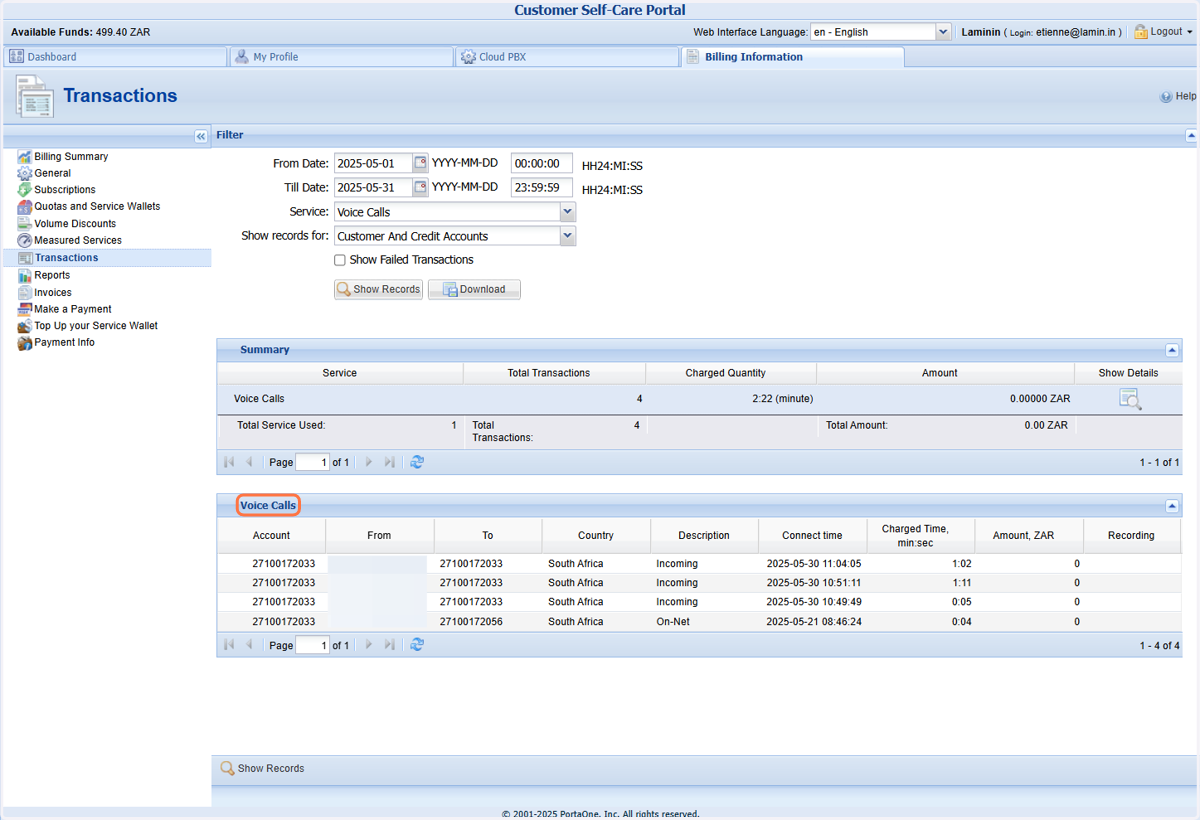Select the Voice Calls summary row
Viewport: 1200px width, 820px height.
coord(699,399)
